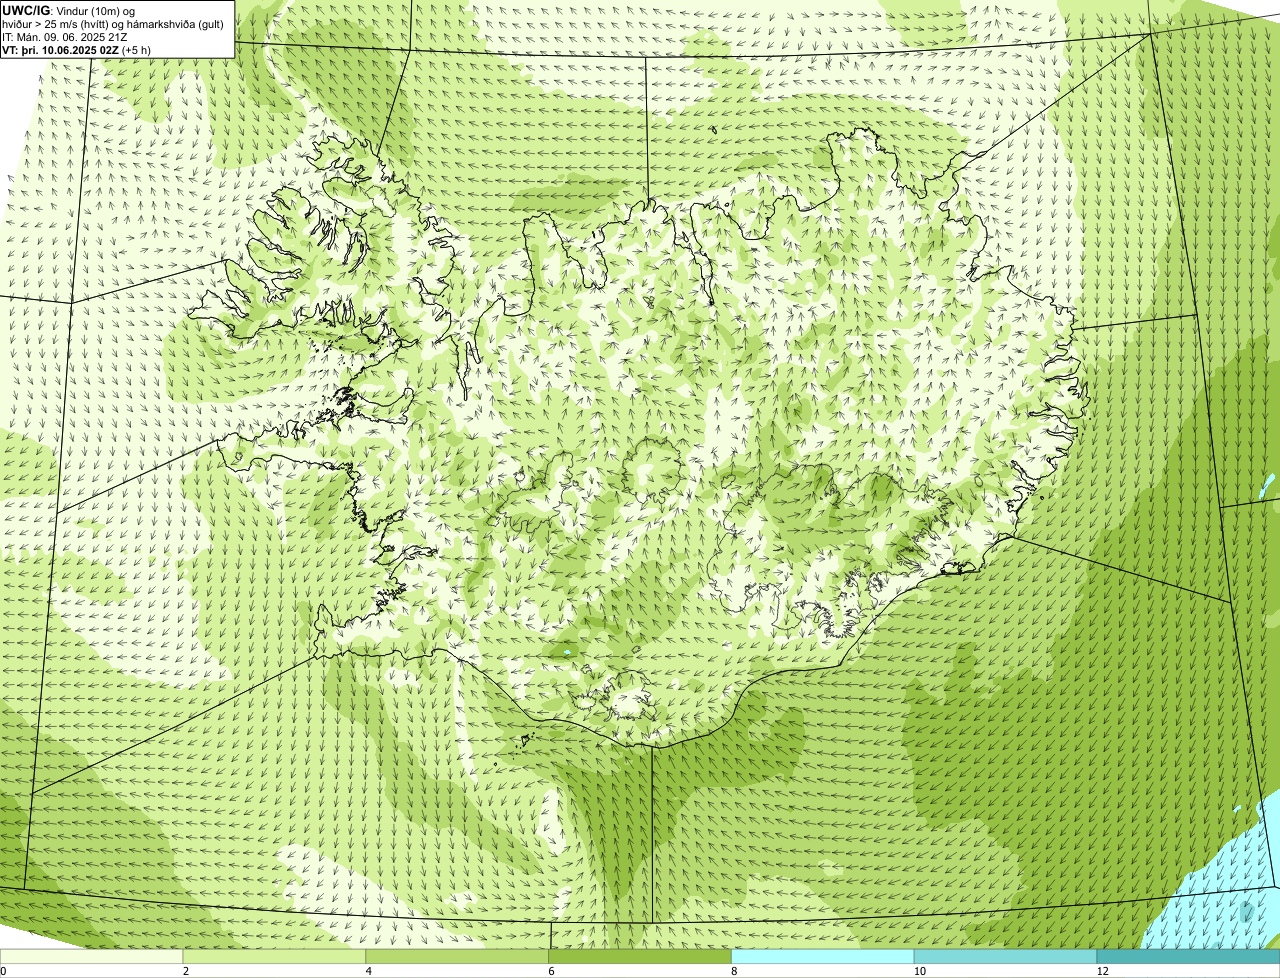The image size is (1280, 978).
Task: Click the 2–4 m/s light green swatch
Action: tap(275, 956)
